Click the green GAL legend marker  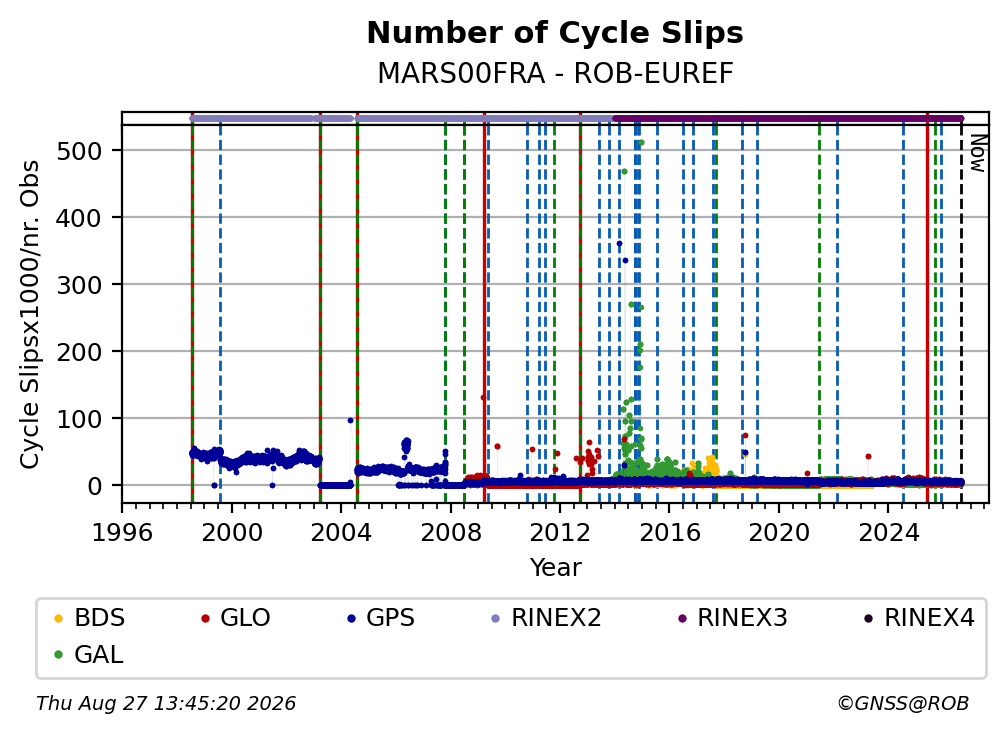[58, 655]
